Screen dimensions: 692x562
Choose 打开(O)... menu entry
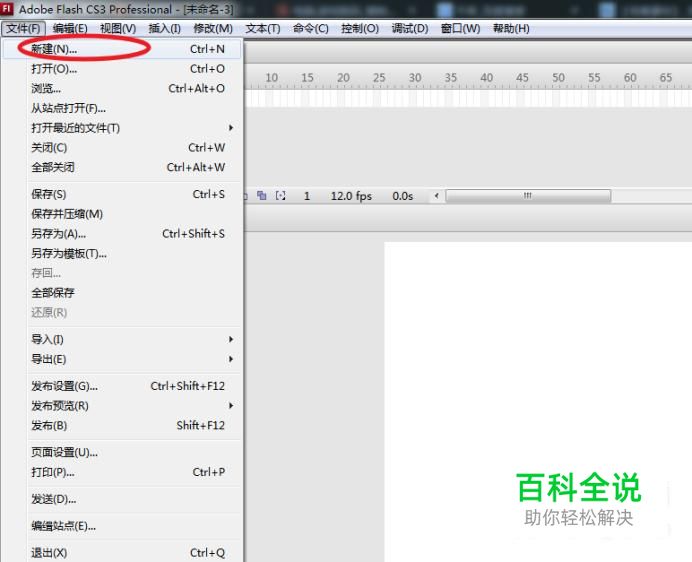coord(122,69)
